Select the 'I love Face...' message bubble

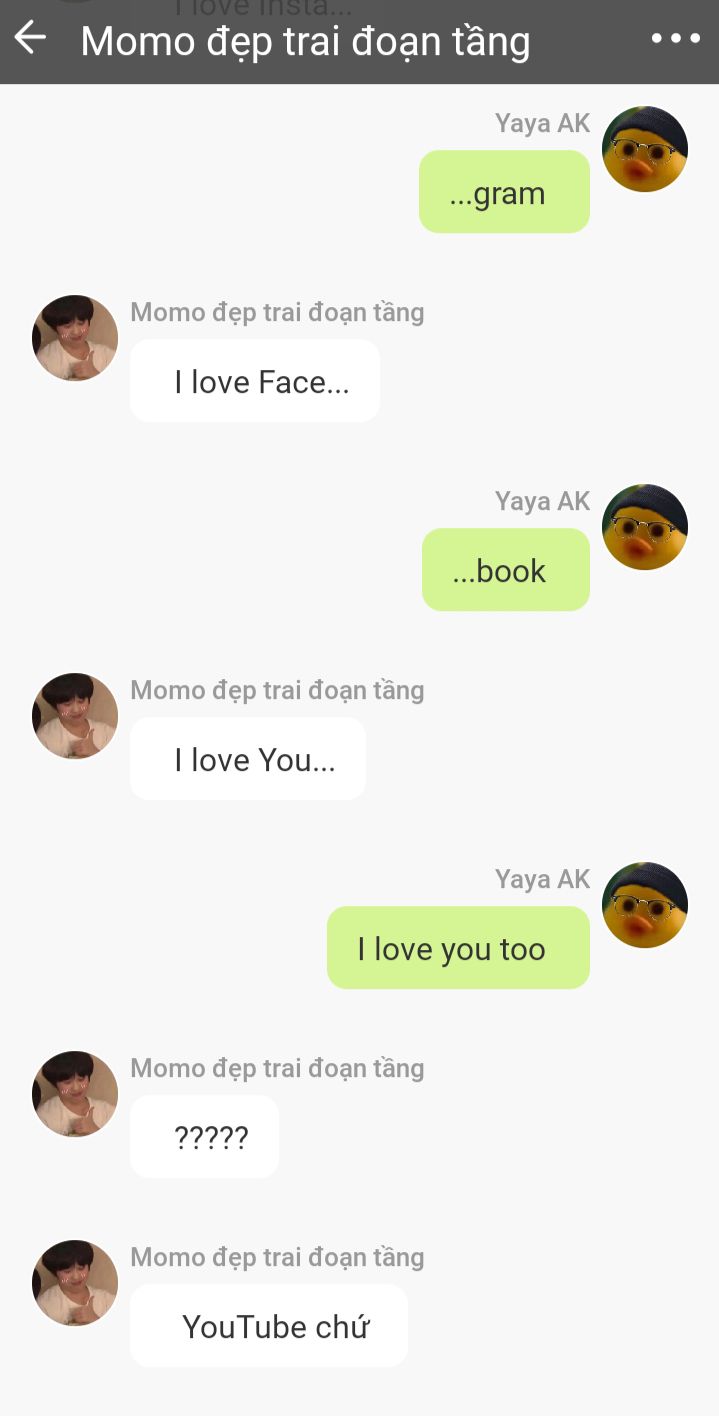pos(255,381)
